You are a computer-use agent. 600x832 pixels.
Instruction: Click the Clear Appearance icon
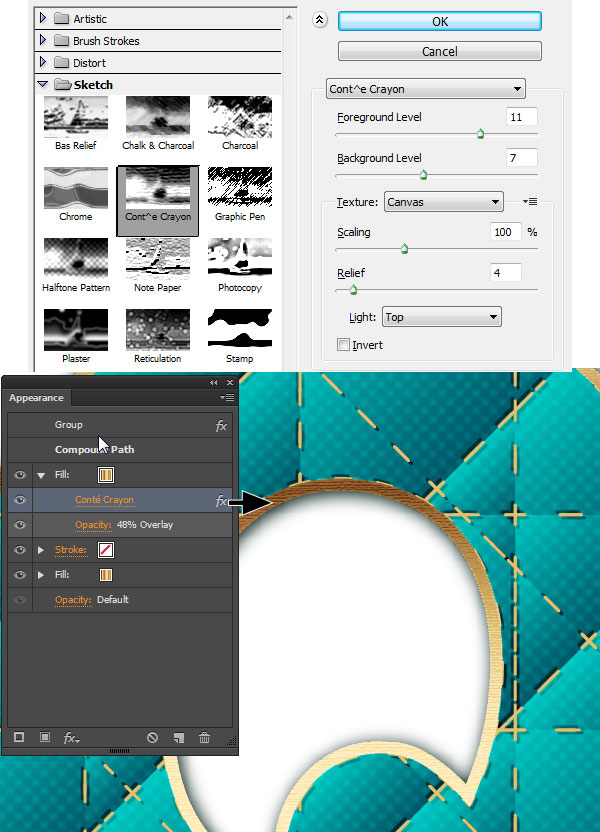(x=152, y=738)
